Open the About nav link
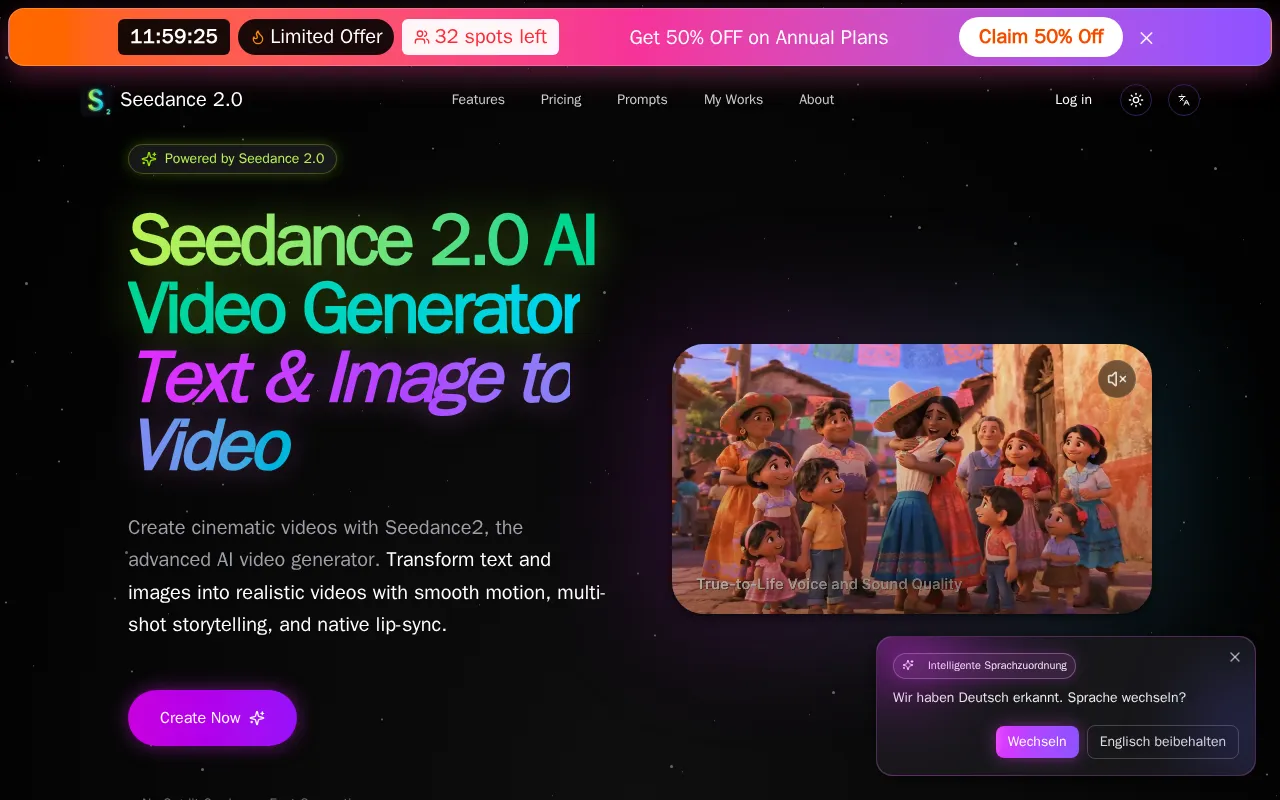The height and width of the screenshot is (800, 1280). pyautogui.click(x=816, y=100)
